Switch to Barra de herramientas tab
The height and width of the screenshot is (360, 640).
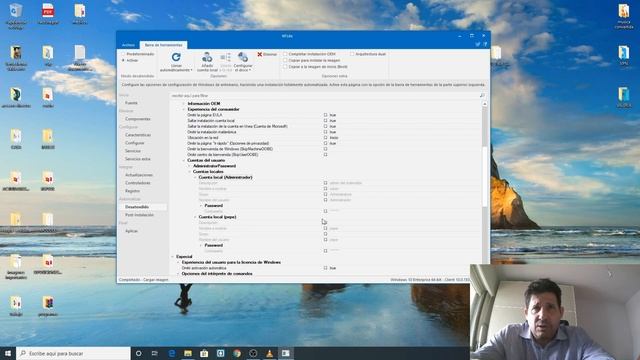[163, 45]
